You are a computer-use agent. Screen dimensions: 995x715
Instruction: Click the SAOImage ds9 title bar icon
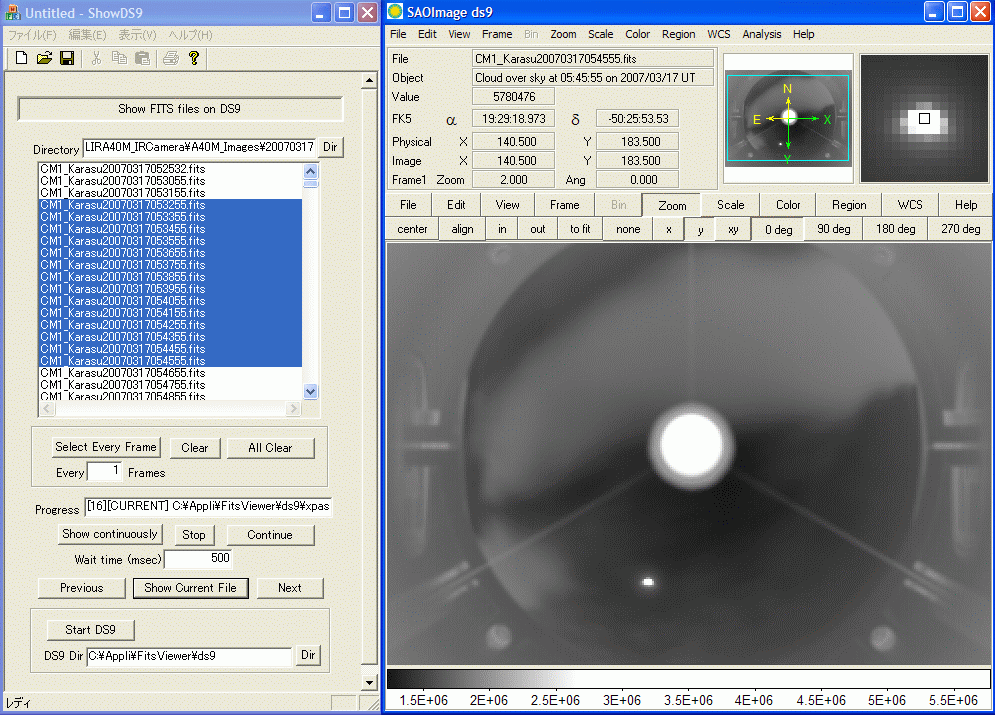click(396, 12)
